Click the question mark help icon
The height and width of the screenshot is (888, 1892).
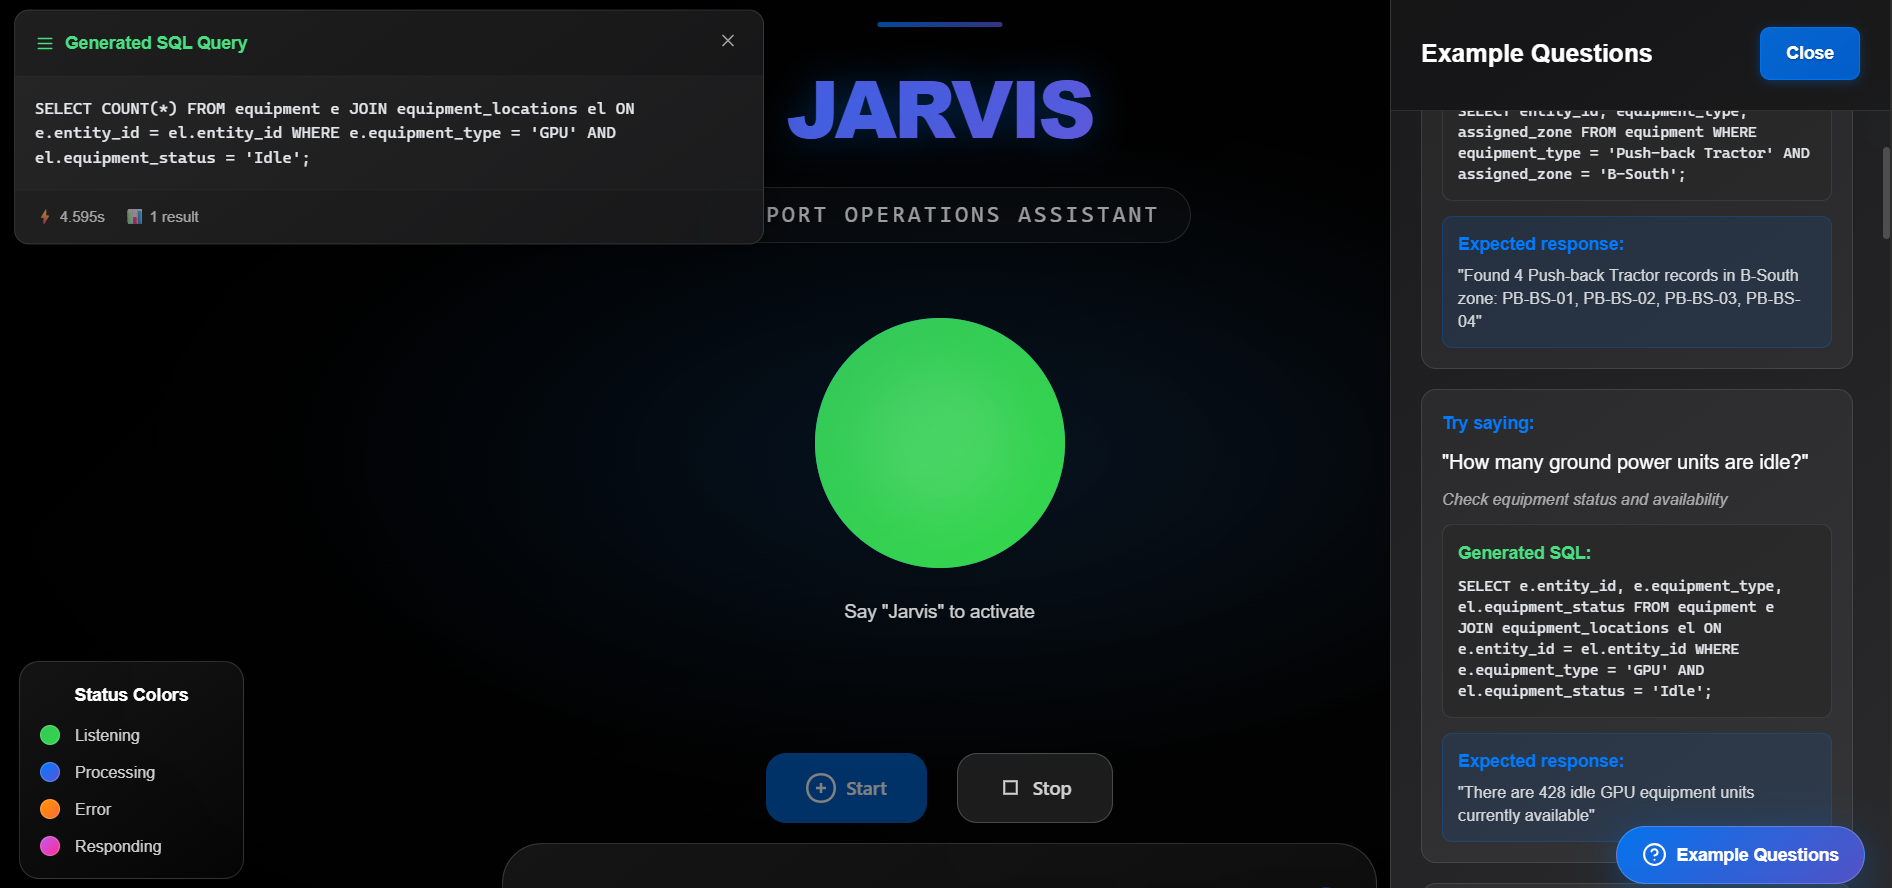click(x=1654, y=855)
